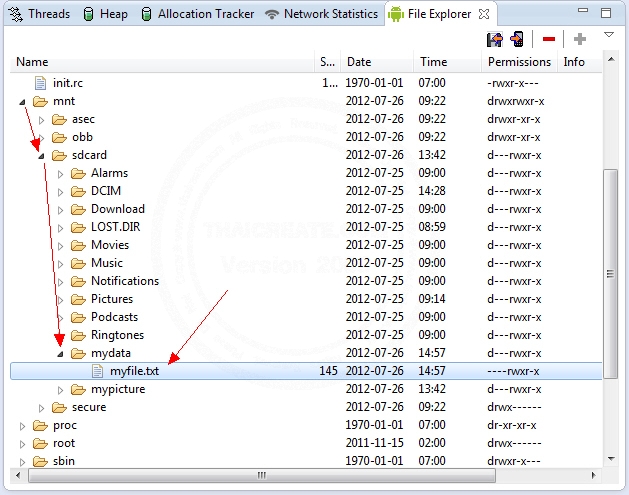This screenshot has width=629, height=495.
Task: Click the Pictures folder icon
Action: coord(78,300)
